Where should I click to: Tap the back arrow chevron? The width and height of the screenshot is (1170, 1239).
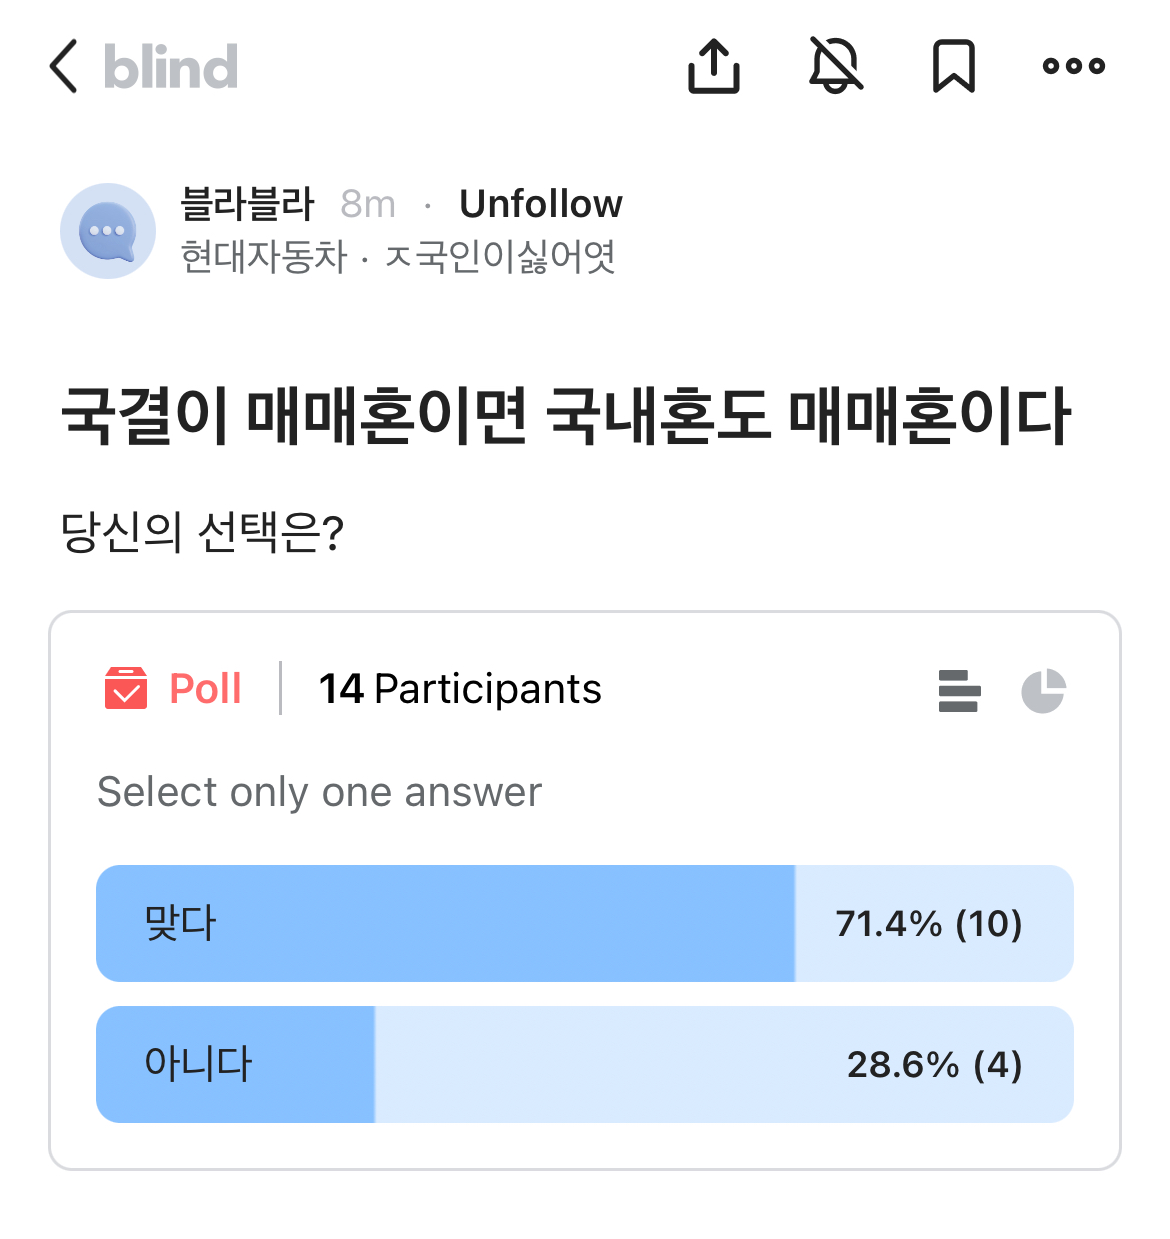point(64,67)
